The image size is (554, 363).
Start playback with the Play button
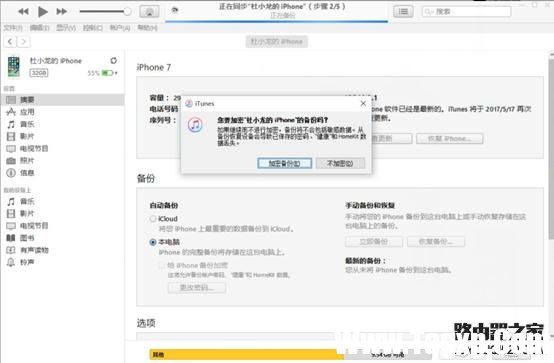coord(43,12)
